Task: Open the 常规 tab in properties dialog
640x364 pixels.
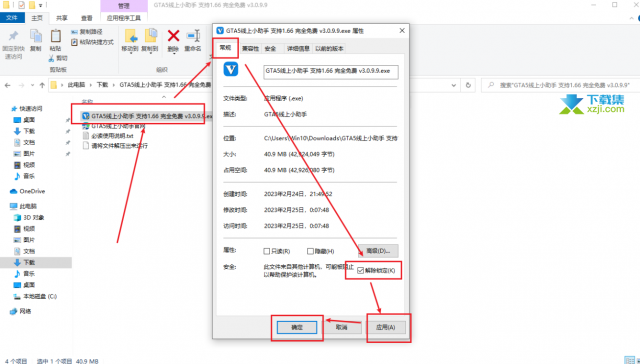Action: (x=225, y=48)
